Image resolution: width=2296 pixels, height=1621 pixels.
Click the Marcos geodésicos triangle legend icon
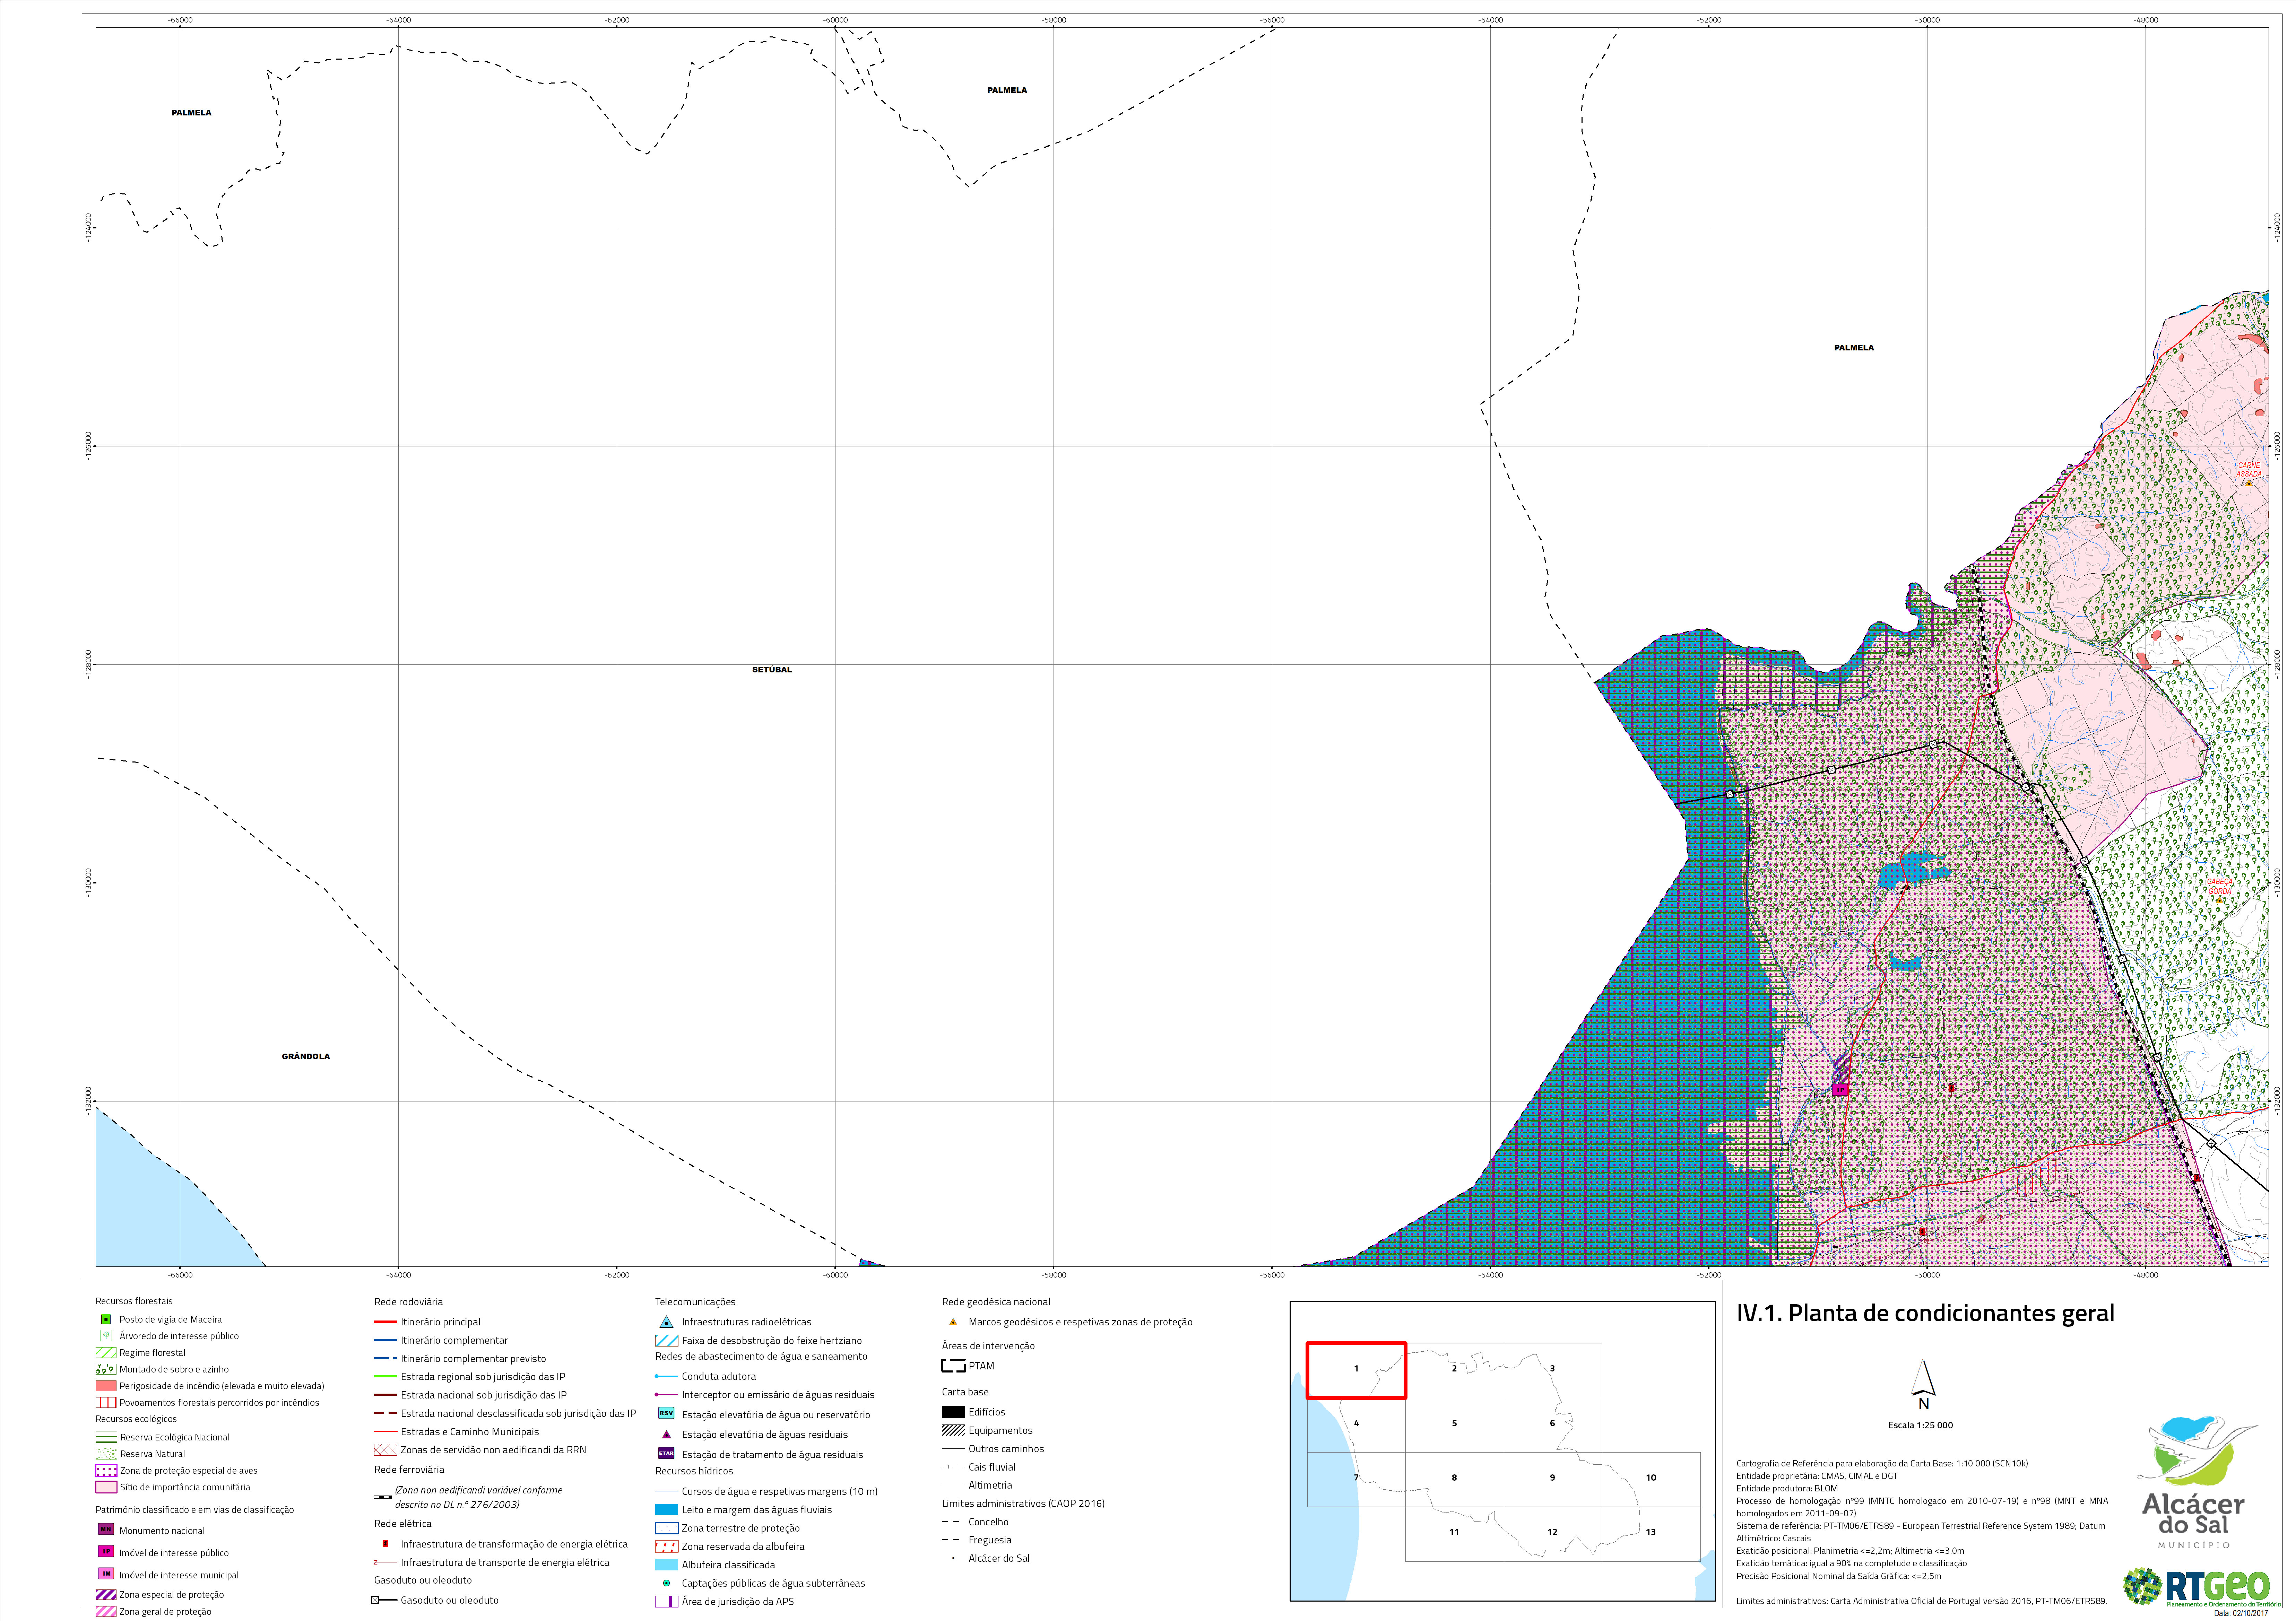953,1322
